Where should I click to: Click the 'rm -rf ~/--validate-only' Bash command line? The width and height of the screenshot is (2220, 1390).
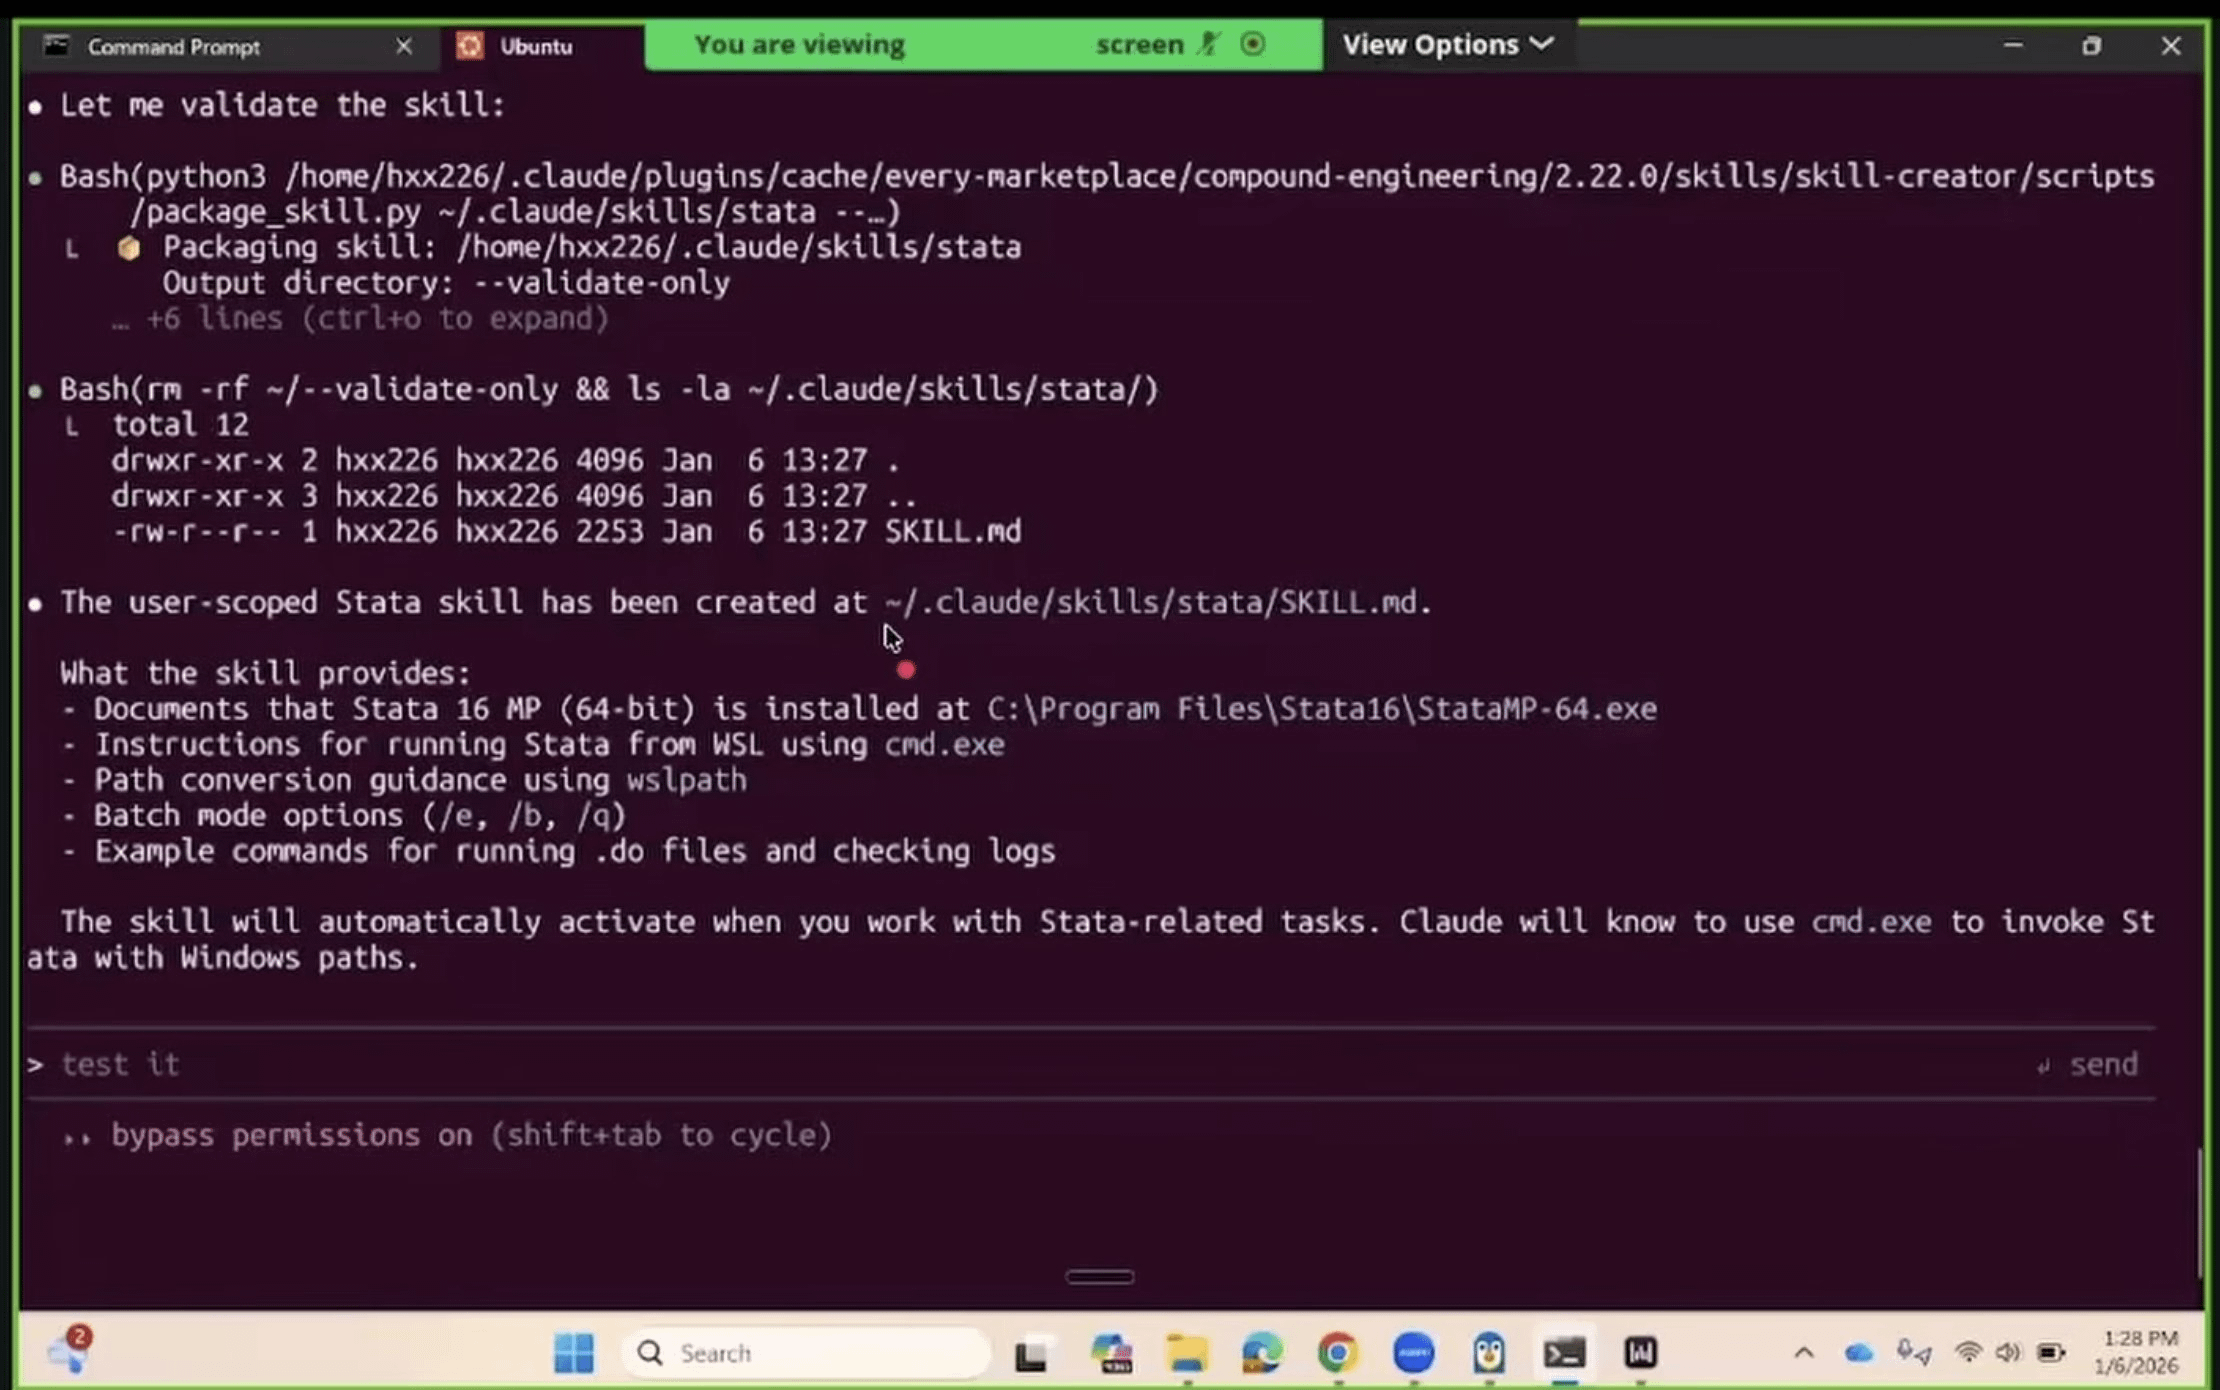tap(608, 389)
